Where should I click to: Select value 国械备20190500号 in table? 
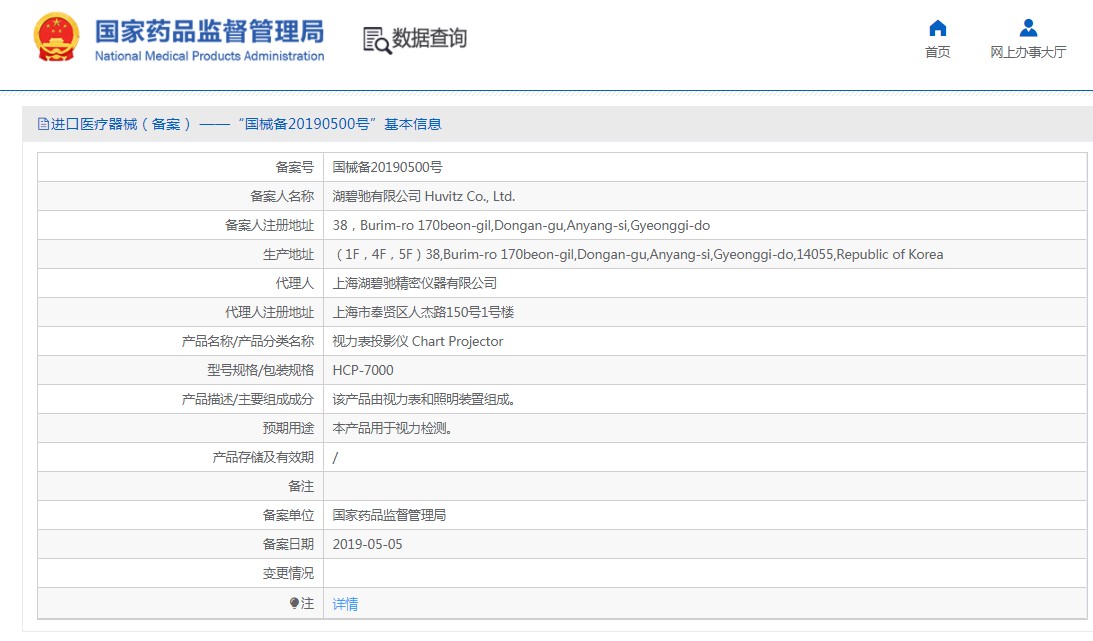(x=388, y=167)
